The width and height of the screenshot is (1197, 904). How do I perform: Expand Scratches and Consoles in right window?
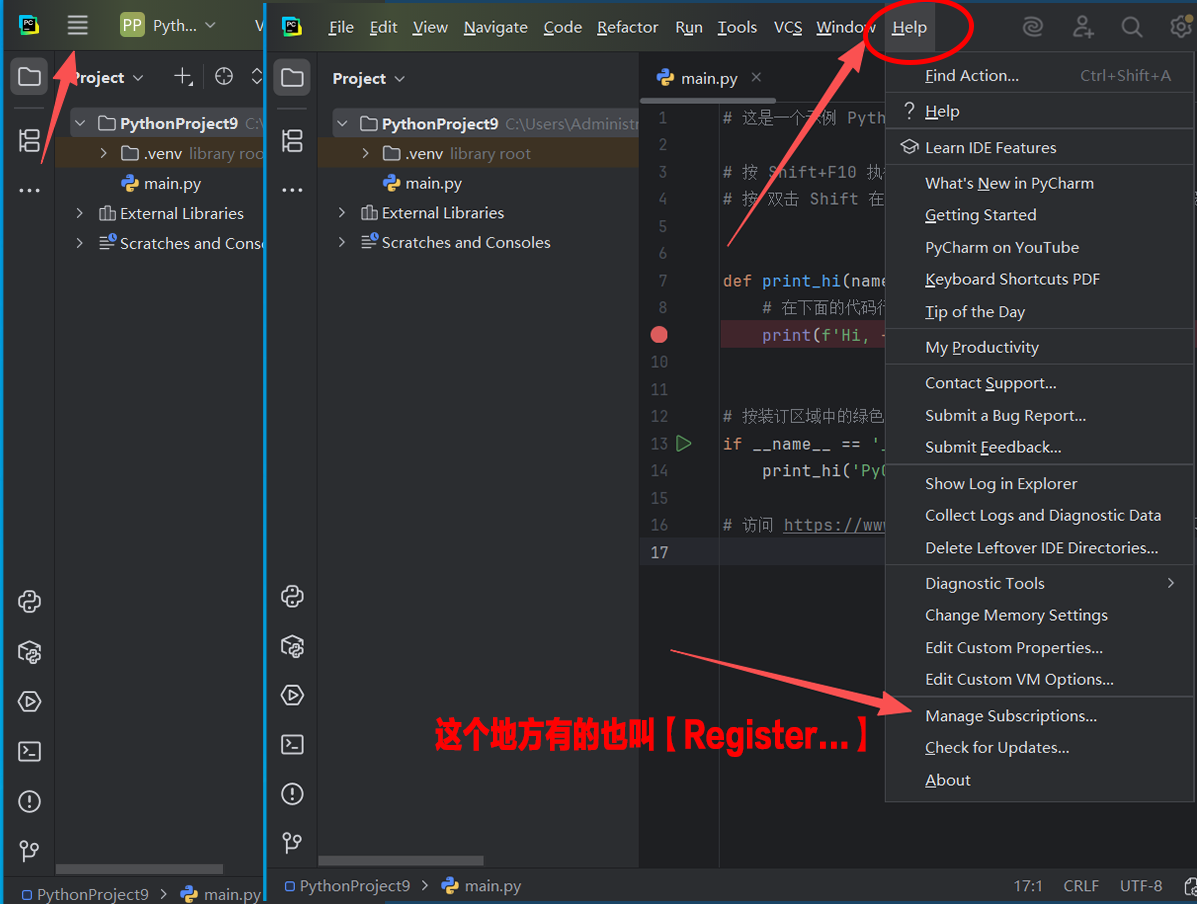pyautogui.click(x=342, y=243)
